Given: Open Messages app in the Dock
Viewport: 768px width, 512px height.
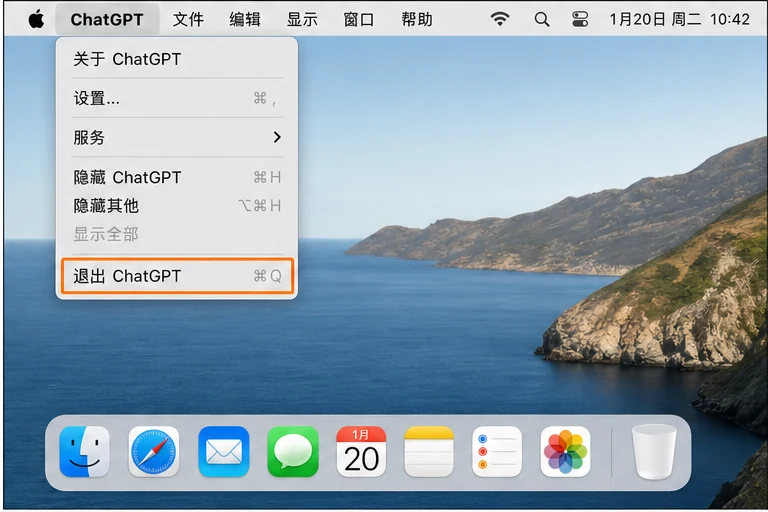Looking at the screenshot, I should [x=293, y=451].
